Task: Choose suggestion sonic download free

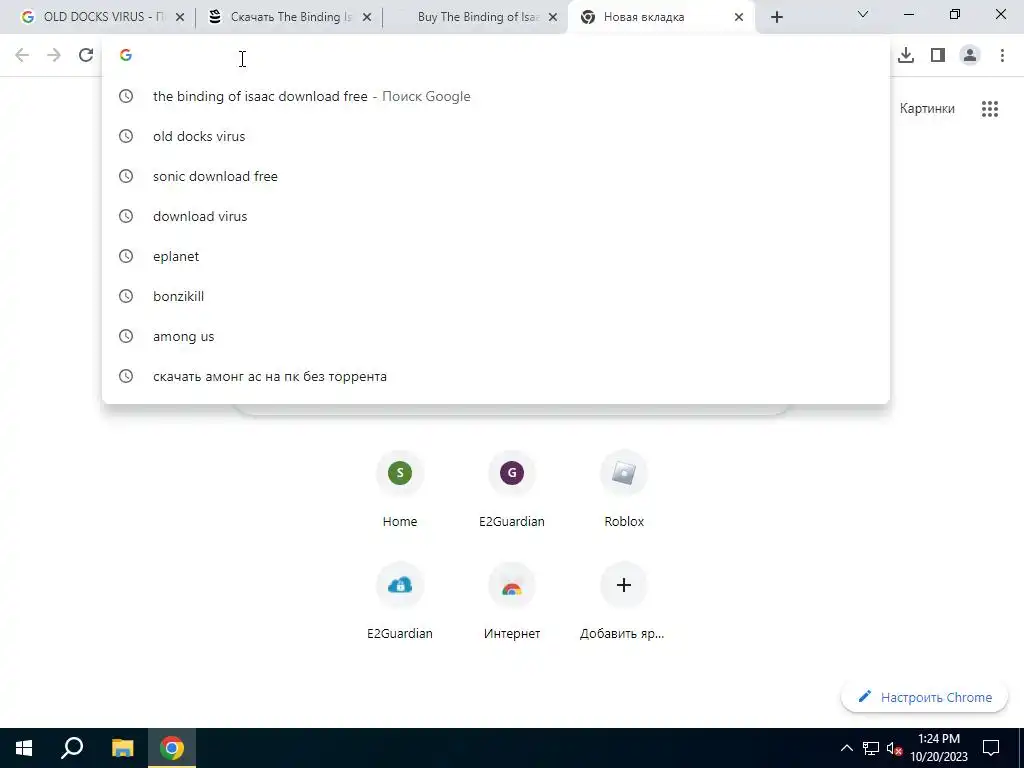Action: click(x=496, y=176)
